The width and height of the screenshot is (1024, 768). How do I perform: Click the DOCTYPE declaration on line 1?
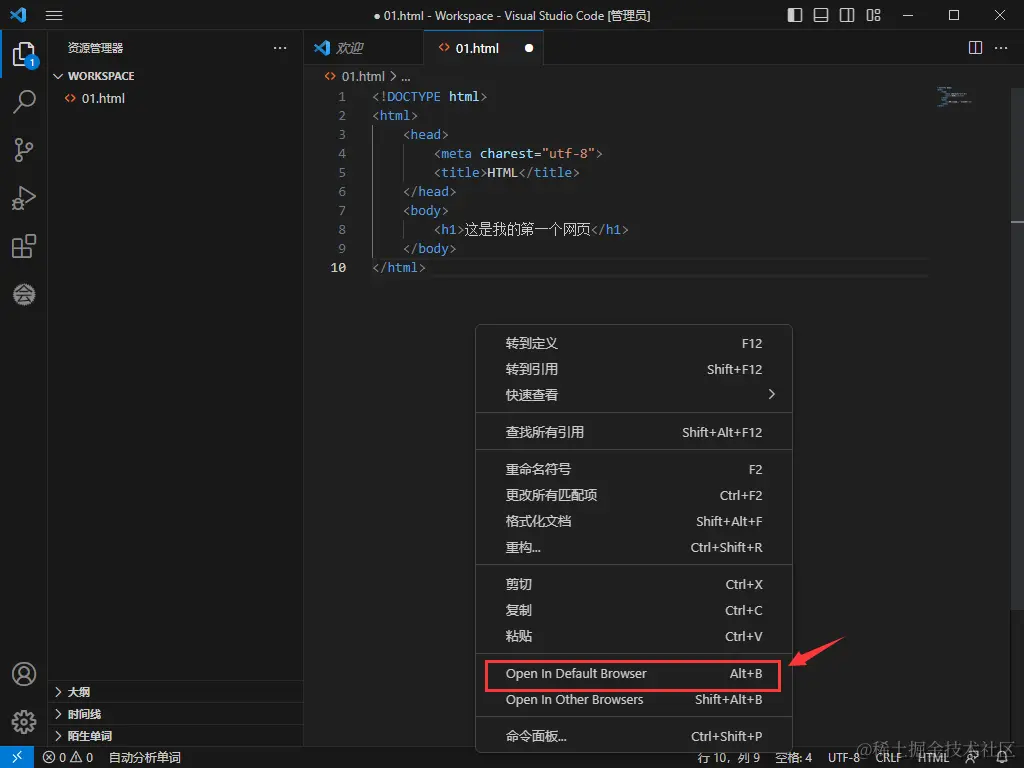pos(430,97)
